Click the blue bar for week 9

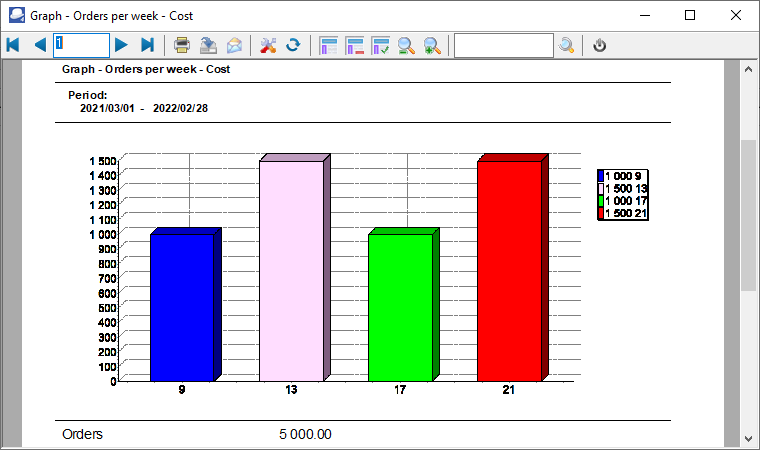coord(182,307)
